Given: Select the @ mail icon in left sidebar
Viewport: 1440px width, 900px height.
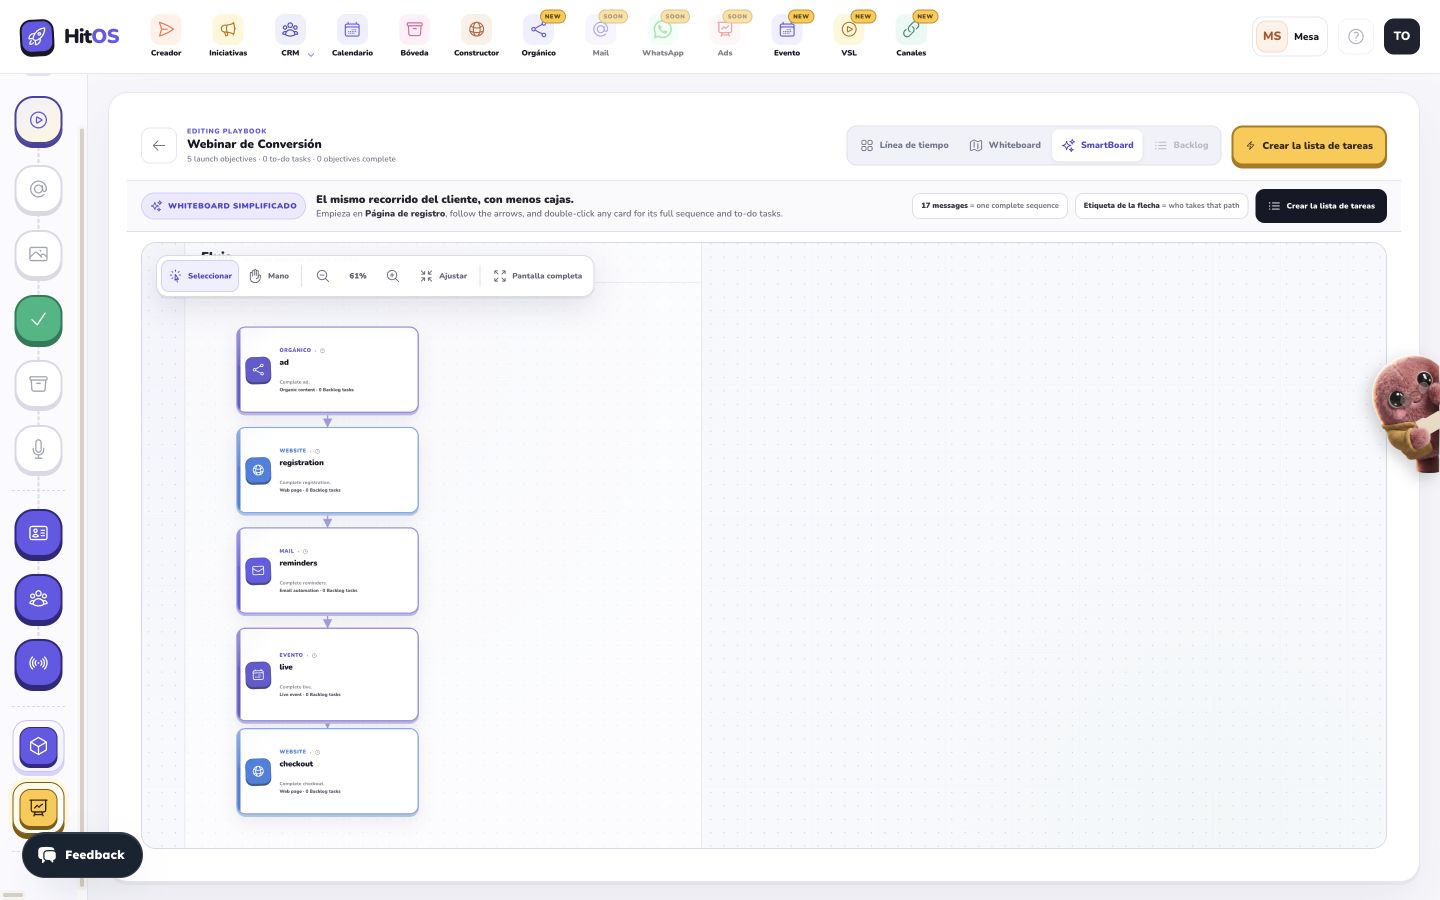Looking at the screenshot, I should [38, 189].
